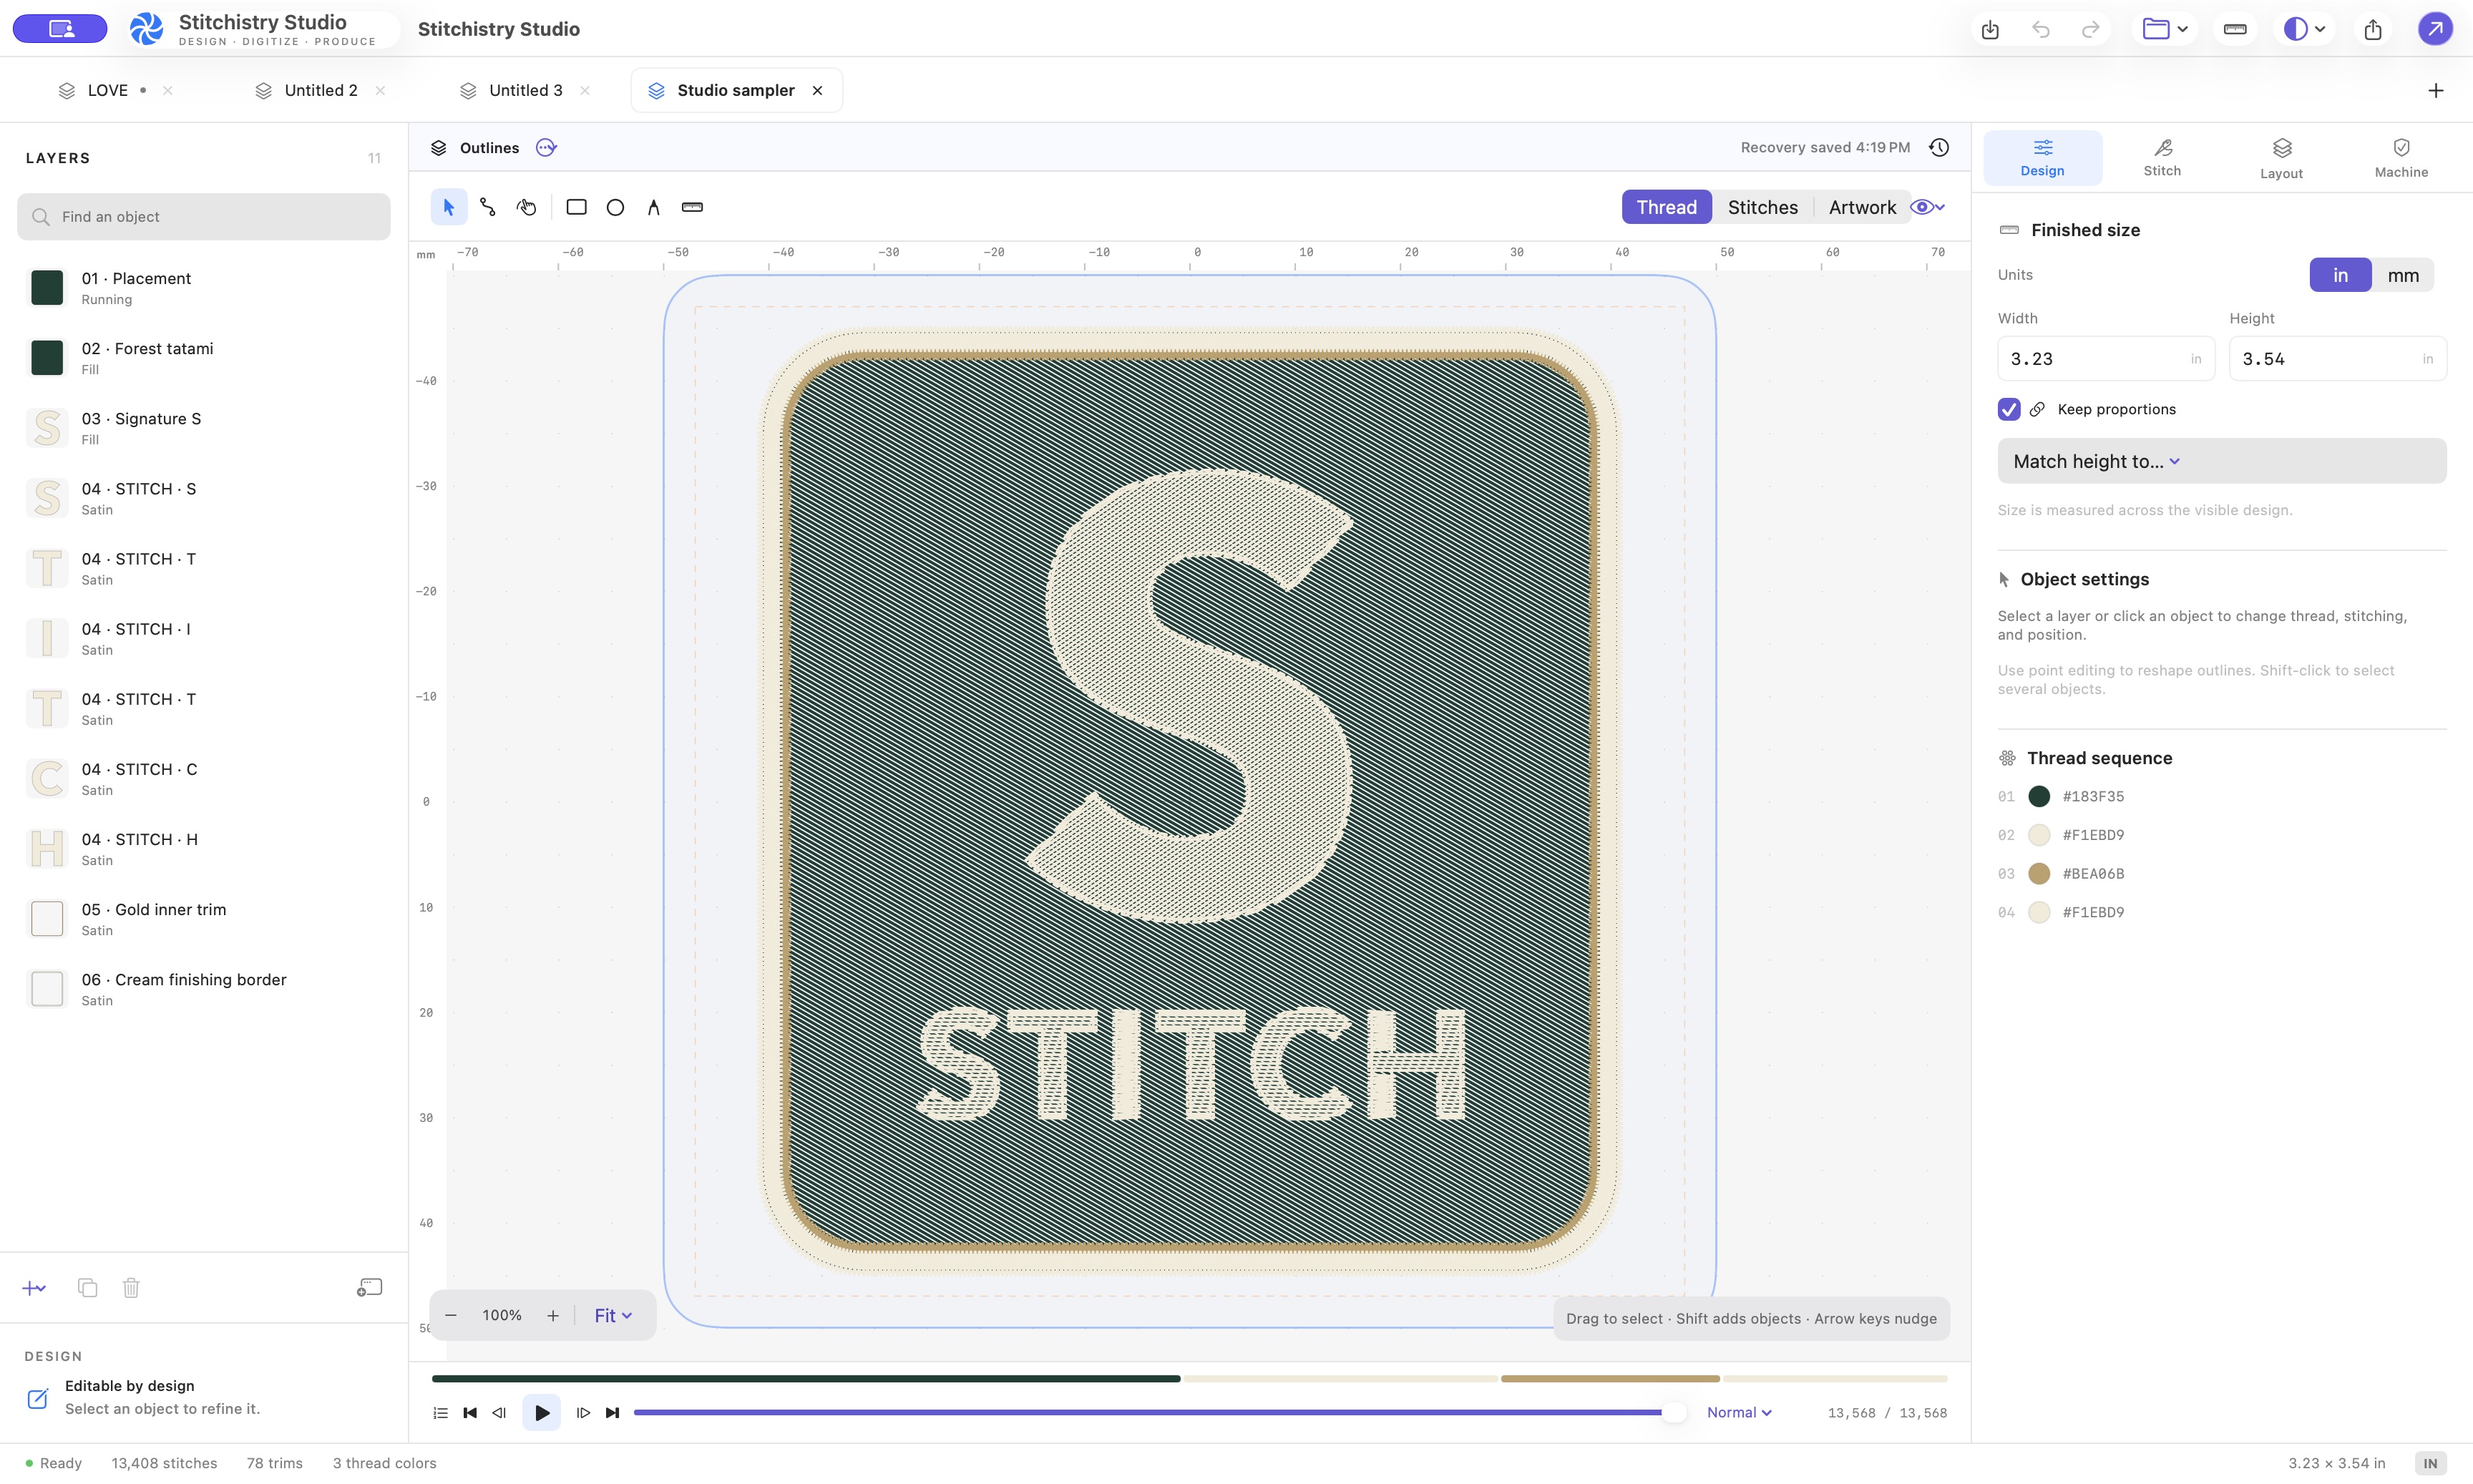The height and width of the screenshot is (1484, 2473).
Task: Click the Find an object search field
Action: 204,217
